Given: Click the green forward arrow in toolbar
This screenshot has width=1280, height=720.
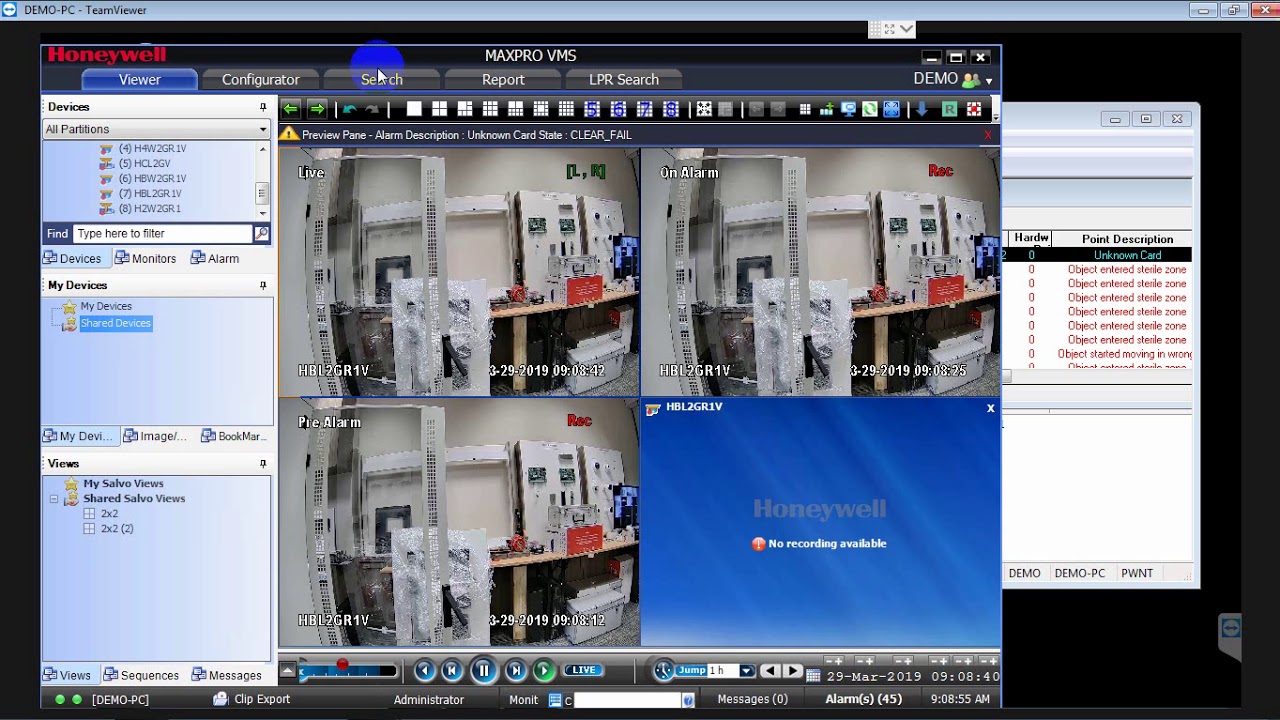Looking at the screenshot, I should click(317, 109).
